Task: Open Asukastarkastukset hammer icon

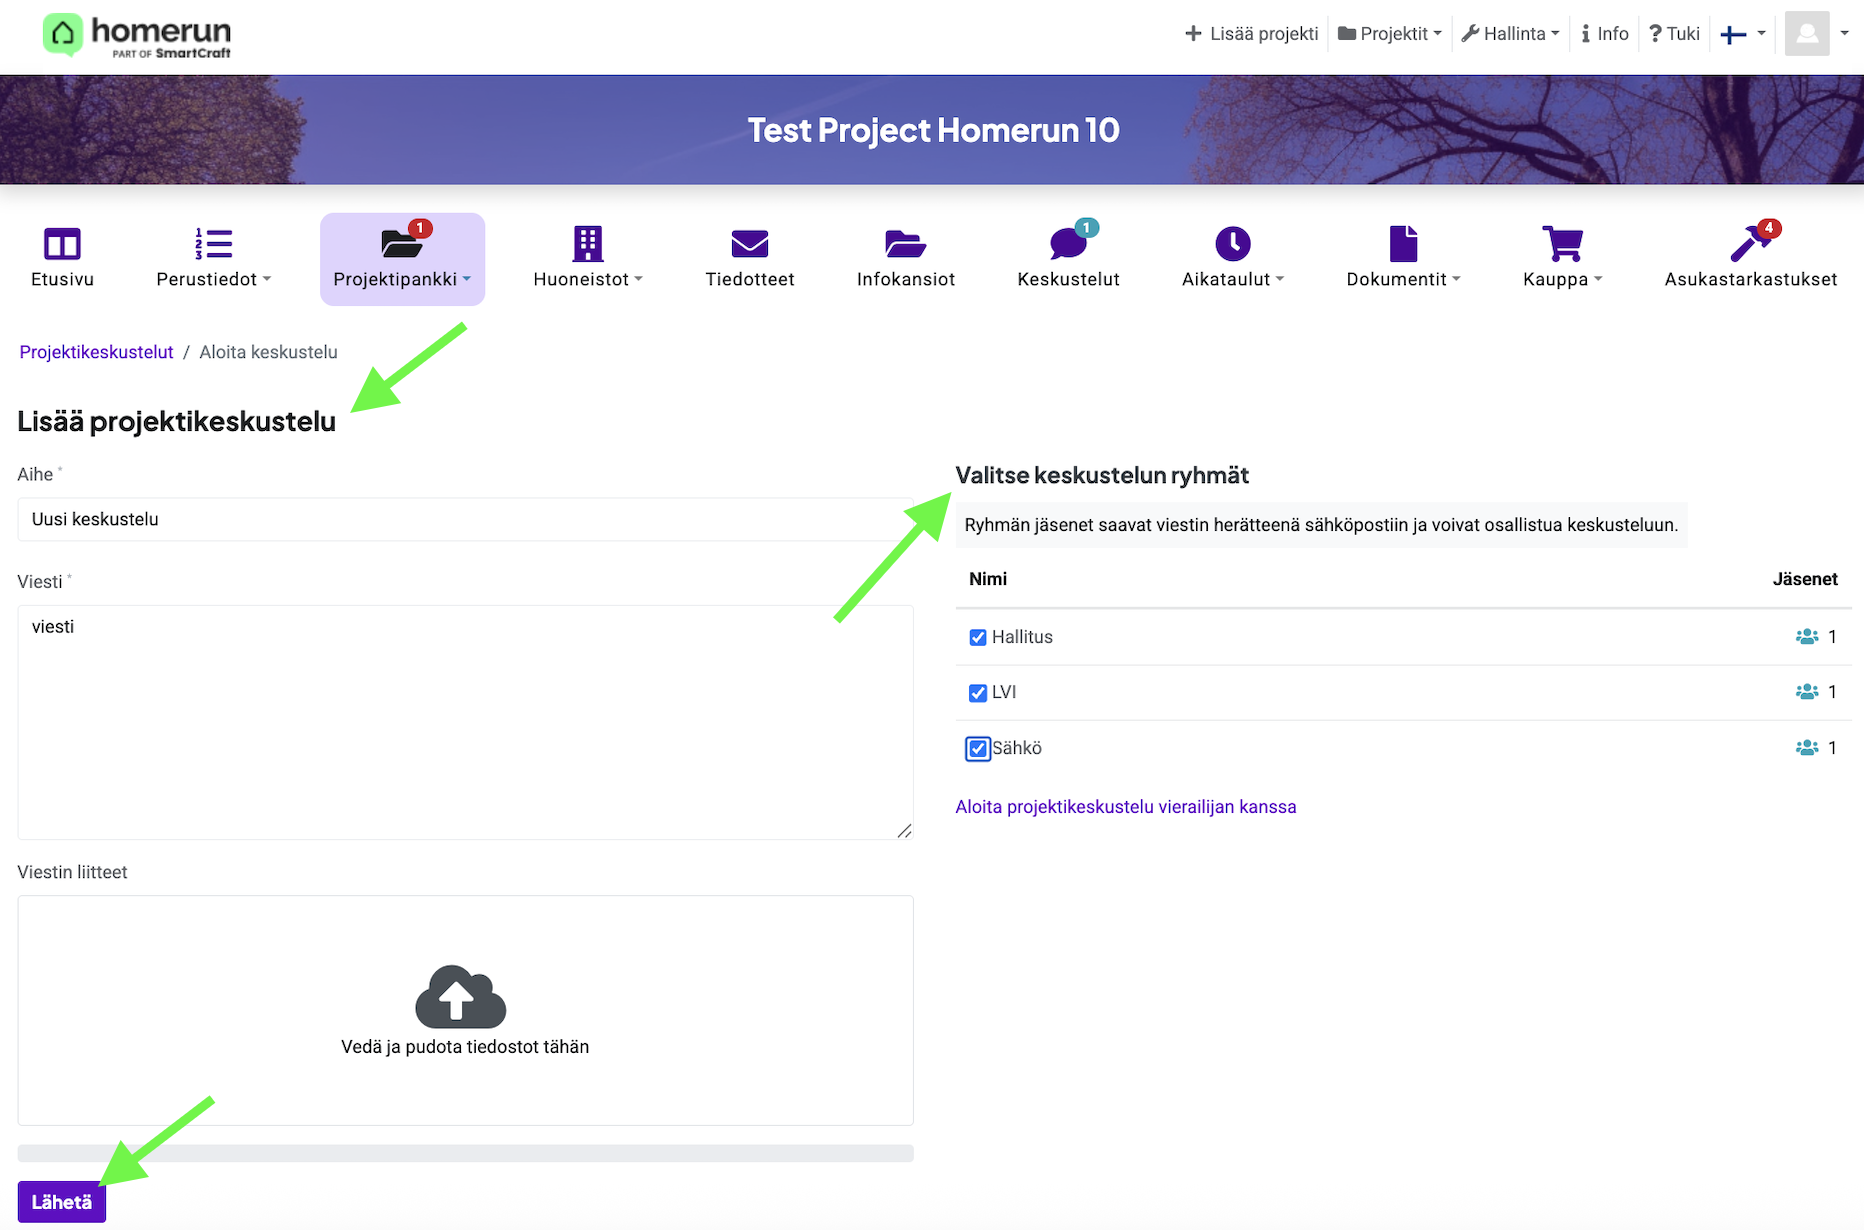Action: [x=1750, y=244]
